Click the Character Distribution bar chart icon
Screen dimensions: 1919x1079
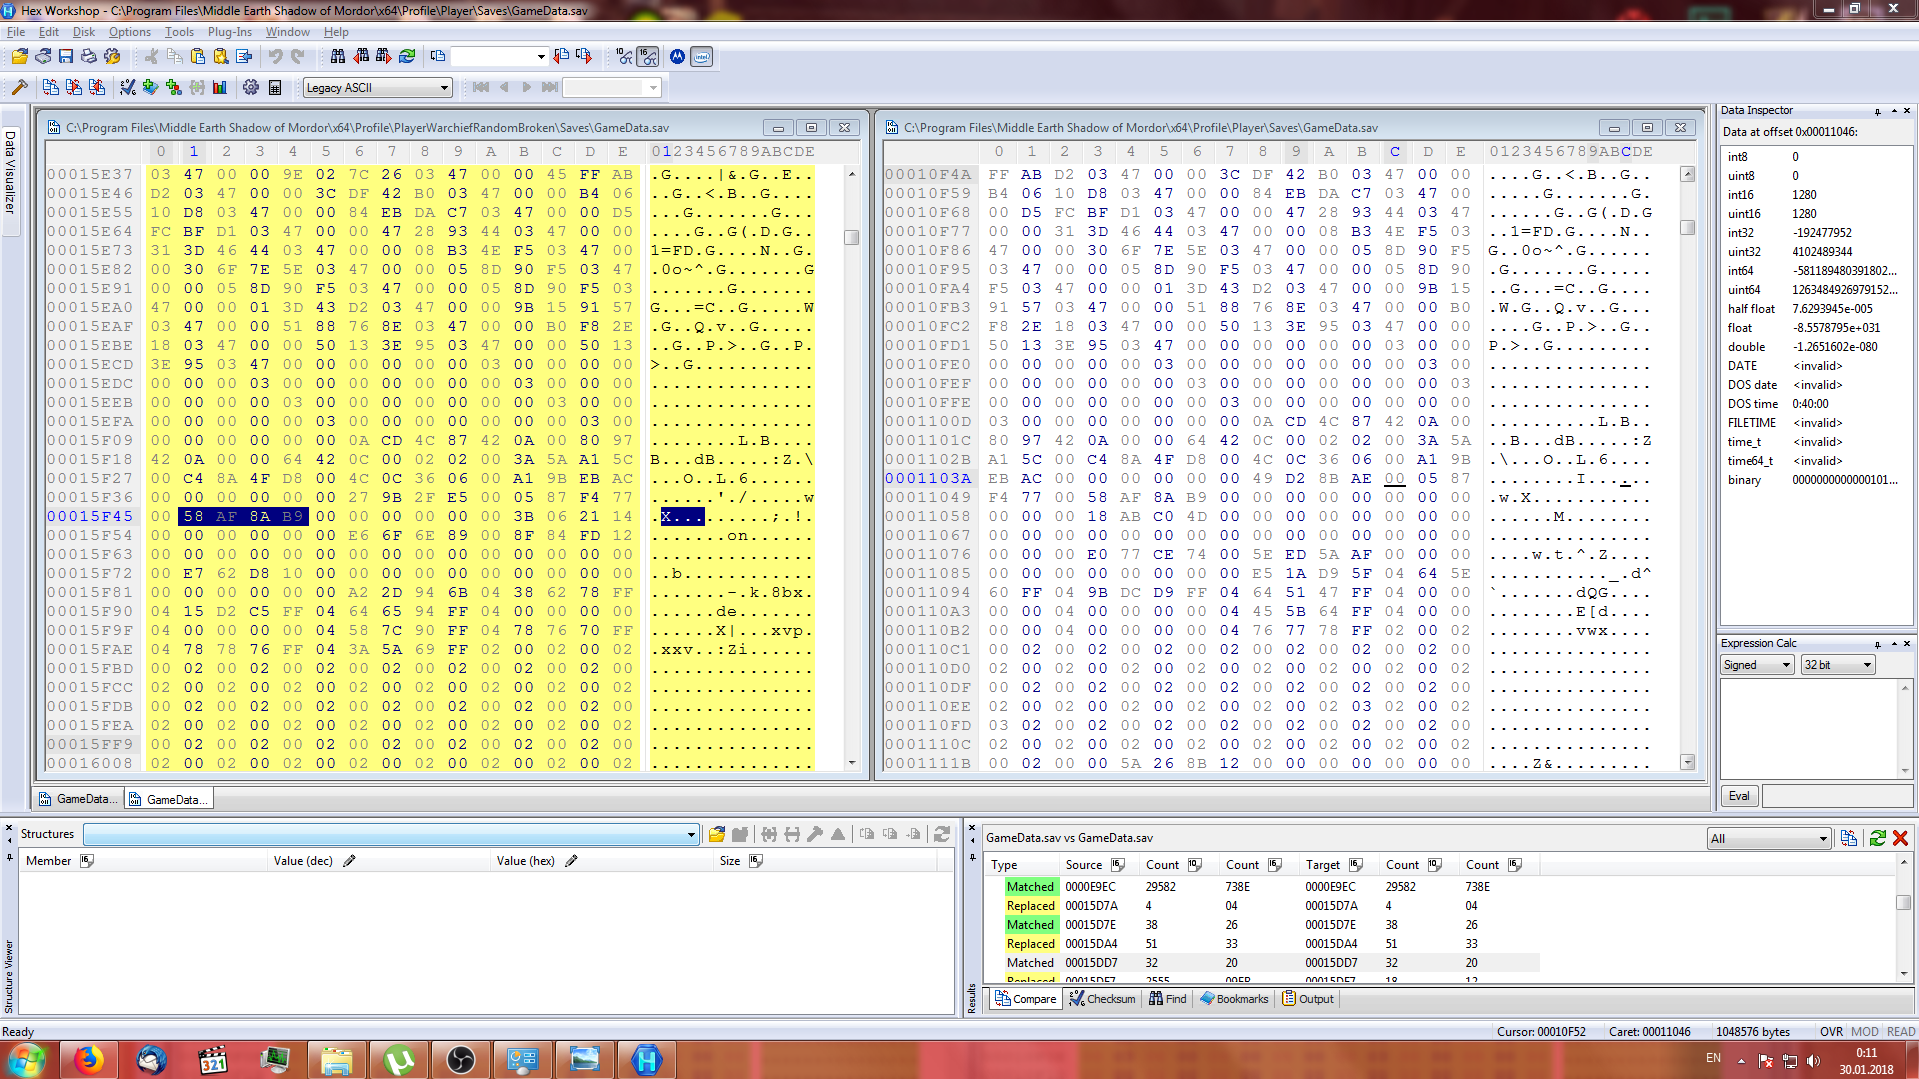(220, 87)
